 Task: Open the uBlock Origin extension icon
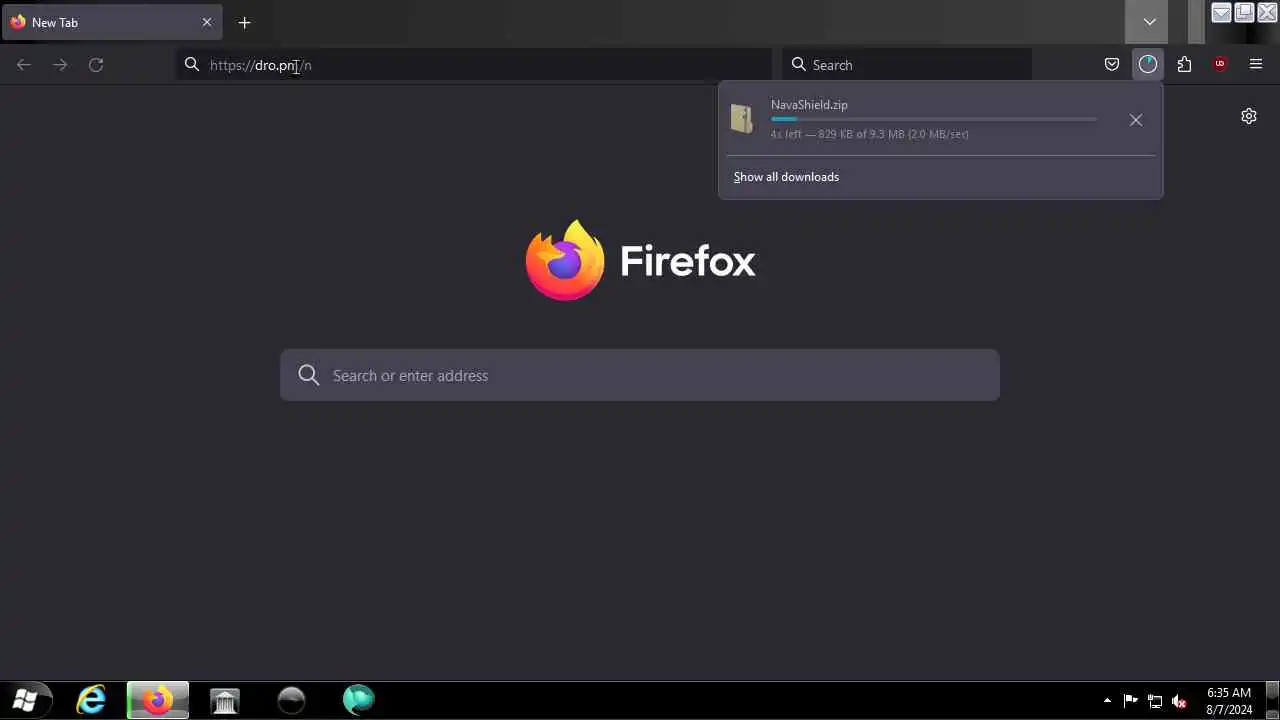tap(1220, 65)
